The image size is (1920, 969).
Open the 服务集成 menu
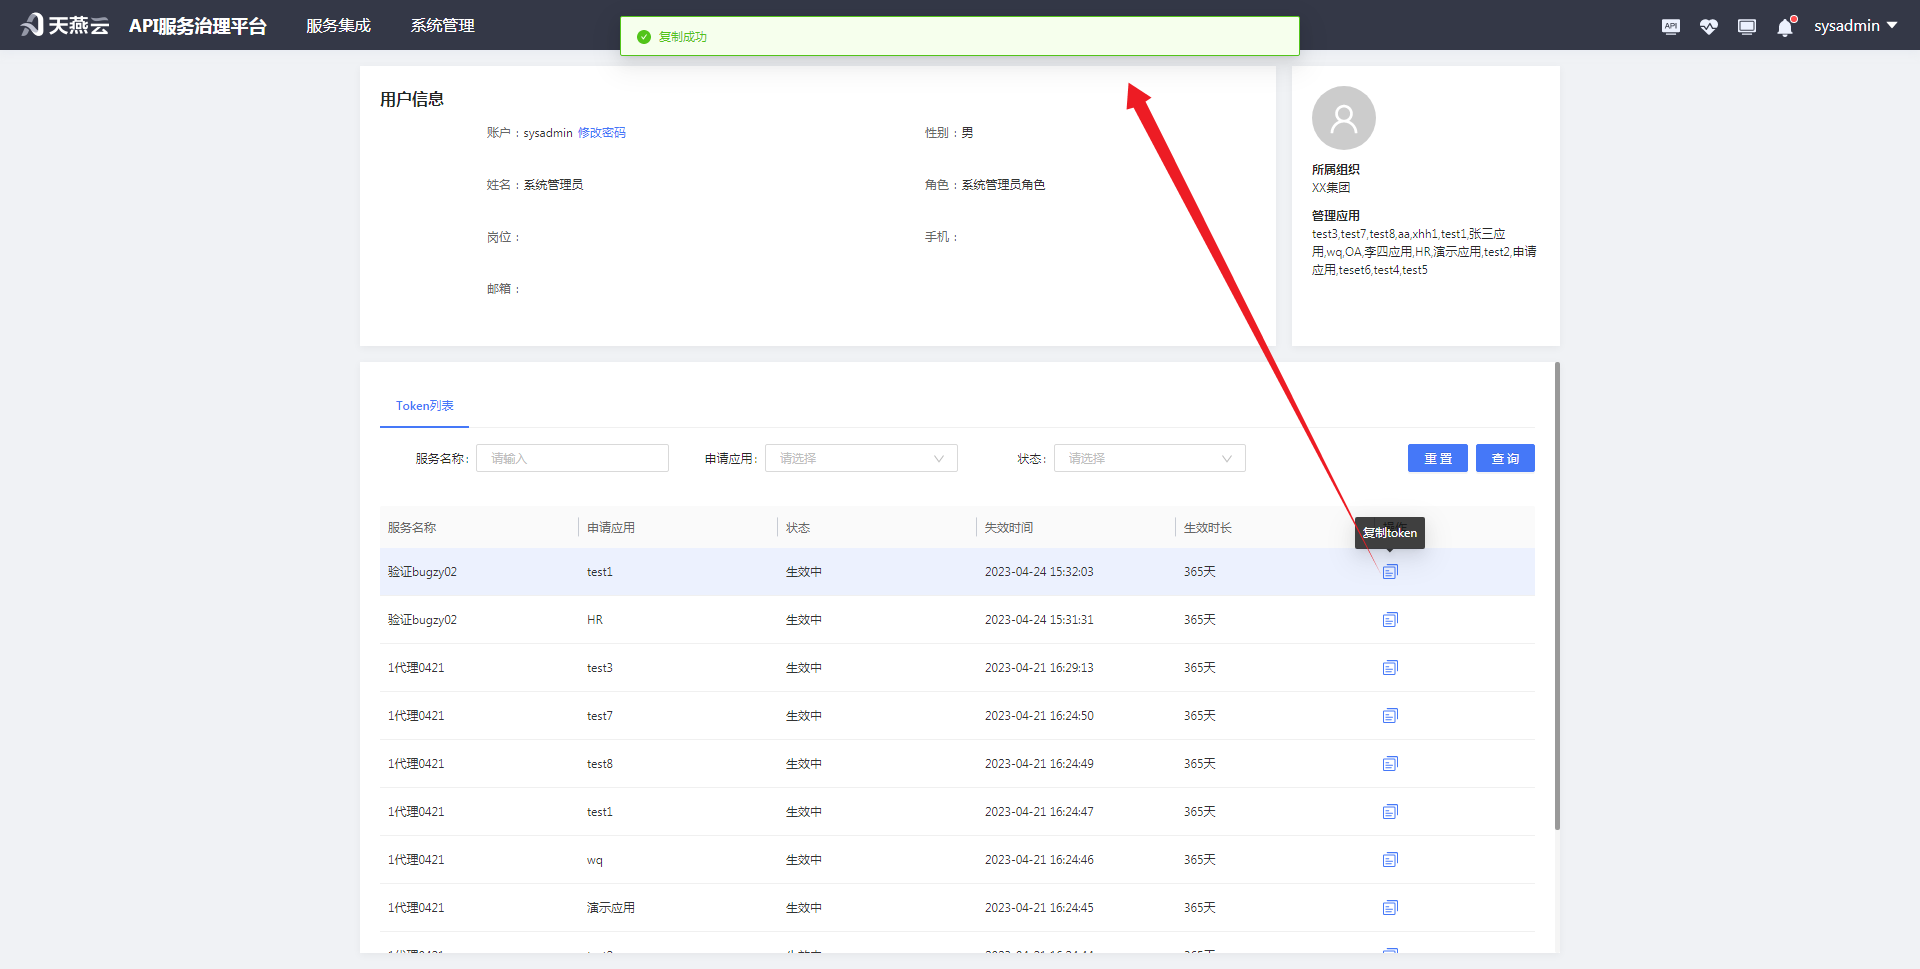338,25
